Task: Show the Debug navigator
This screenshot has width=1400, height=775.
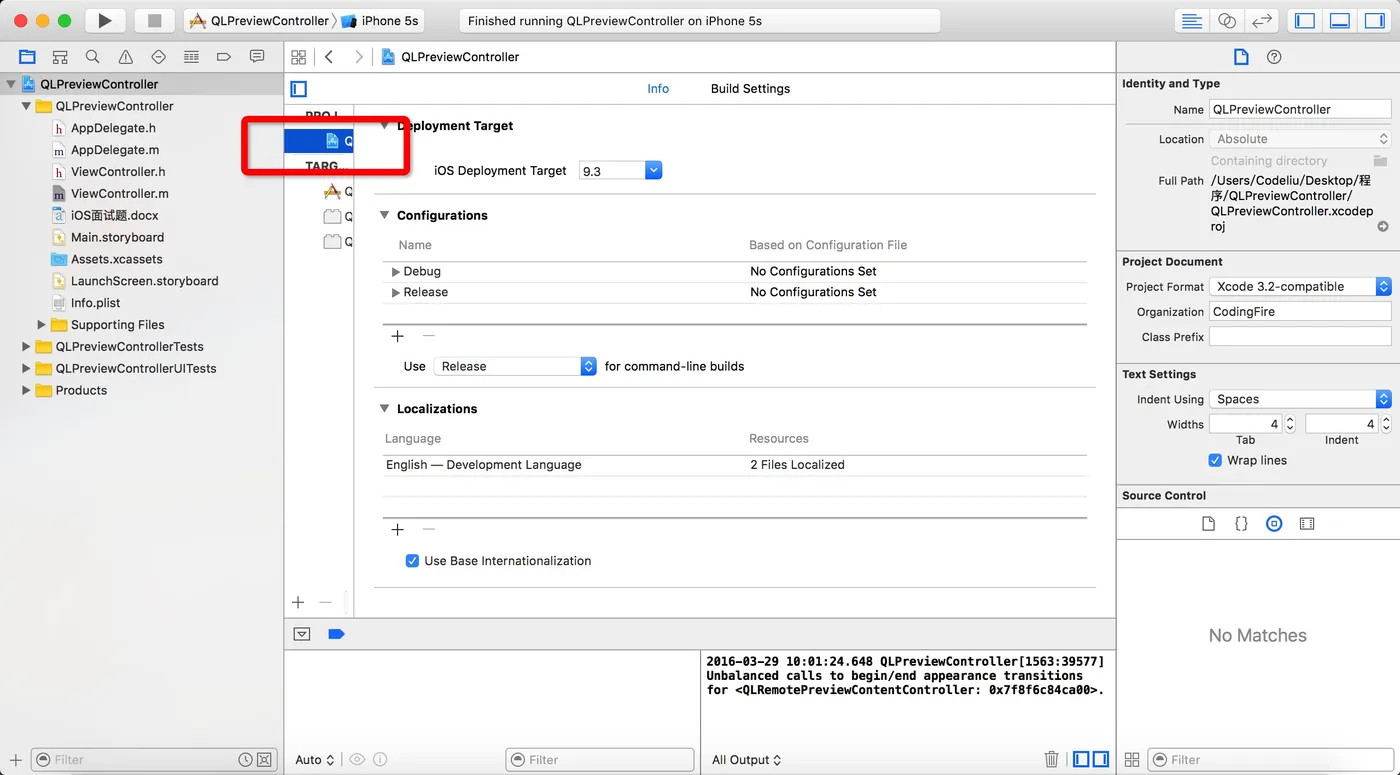Action: (191, 57)
